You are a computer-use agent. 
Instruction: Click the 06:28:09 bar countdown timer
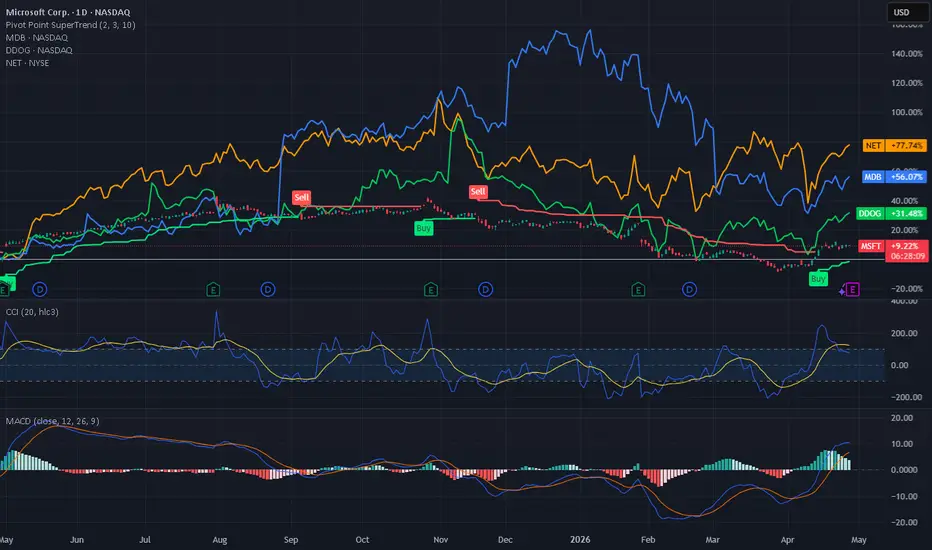[x=906, y=256]
